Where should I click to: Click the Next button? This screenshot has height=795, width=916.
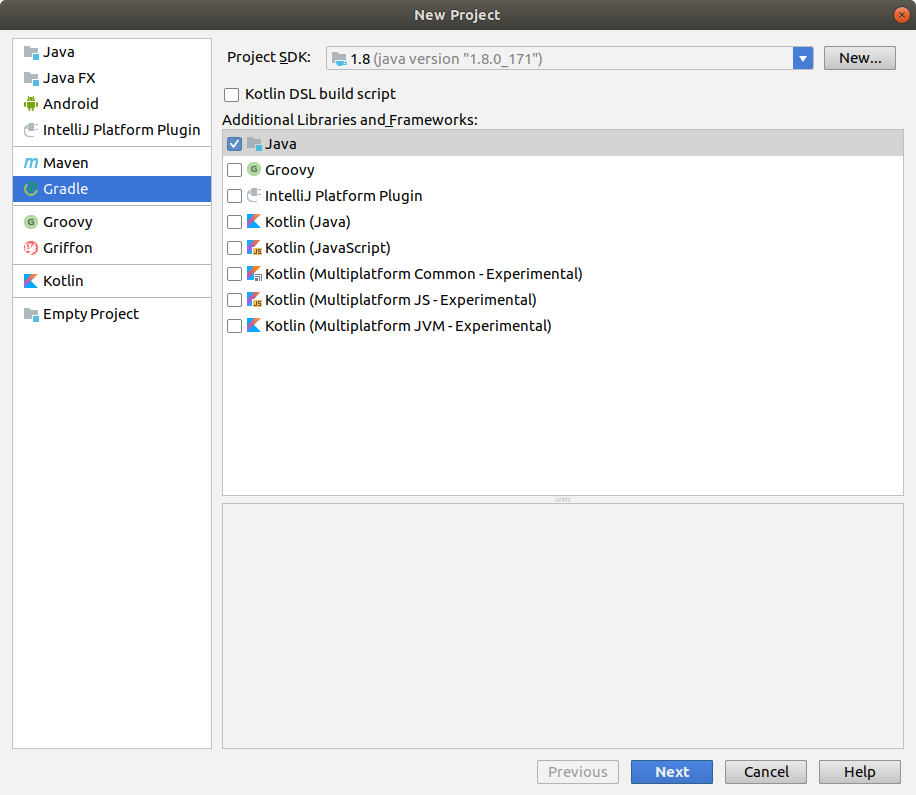point(672,772)
